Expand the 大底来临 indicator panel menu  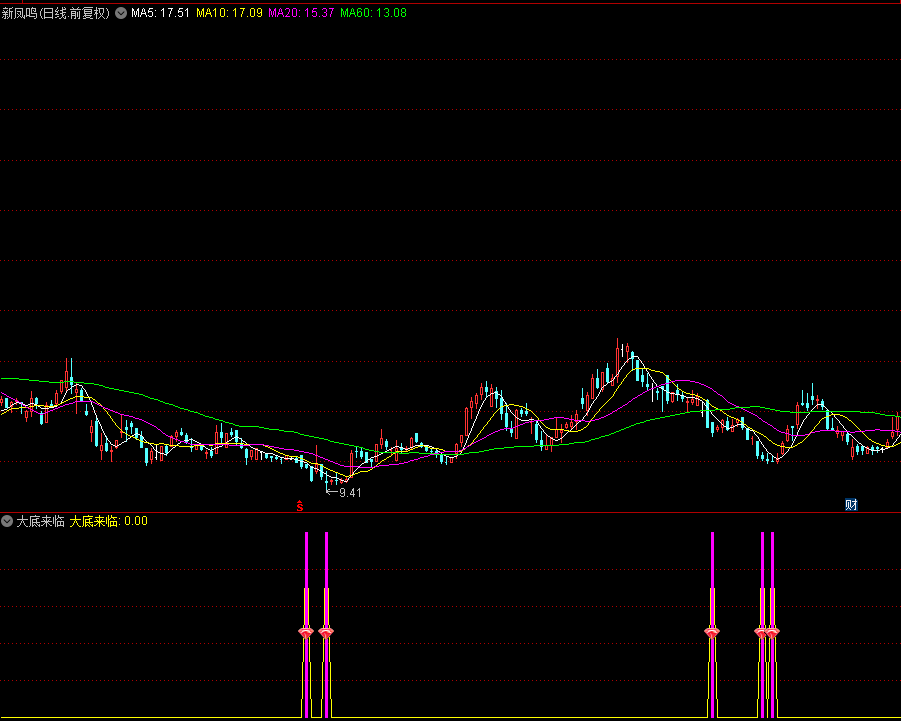pyautogui.click(x=7, y=521)
